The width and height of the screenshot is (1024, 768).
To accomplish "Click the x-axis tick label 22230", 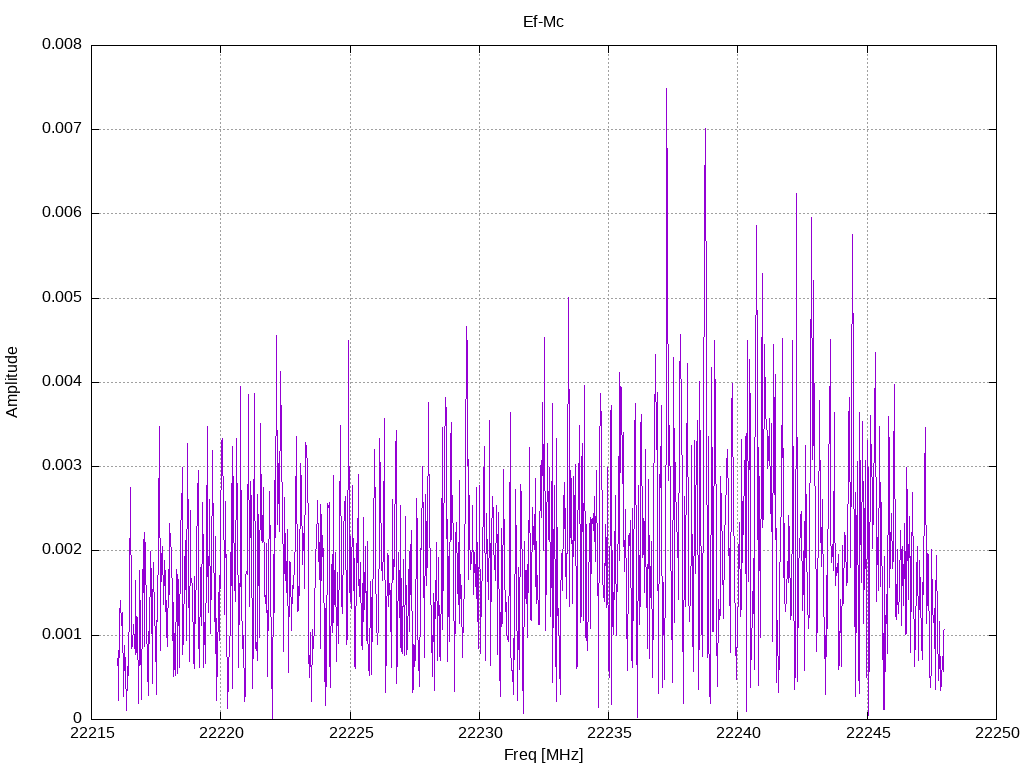I will 479,733.
